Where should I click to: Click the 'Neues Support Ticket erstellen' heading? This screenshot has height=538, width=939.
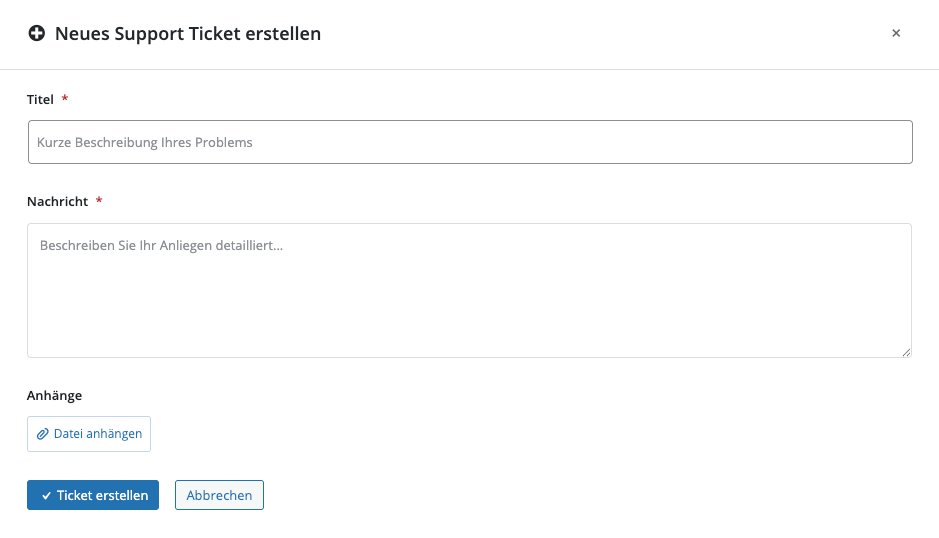coord(188,34)
